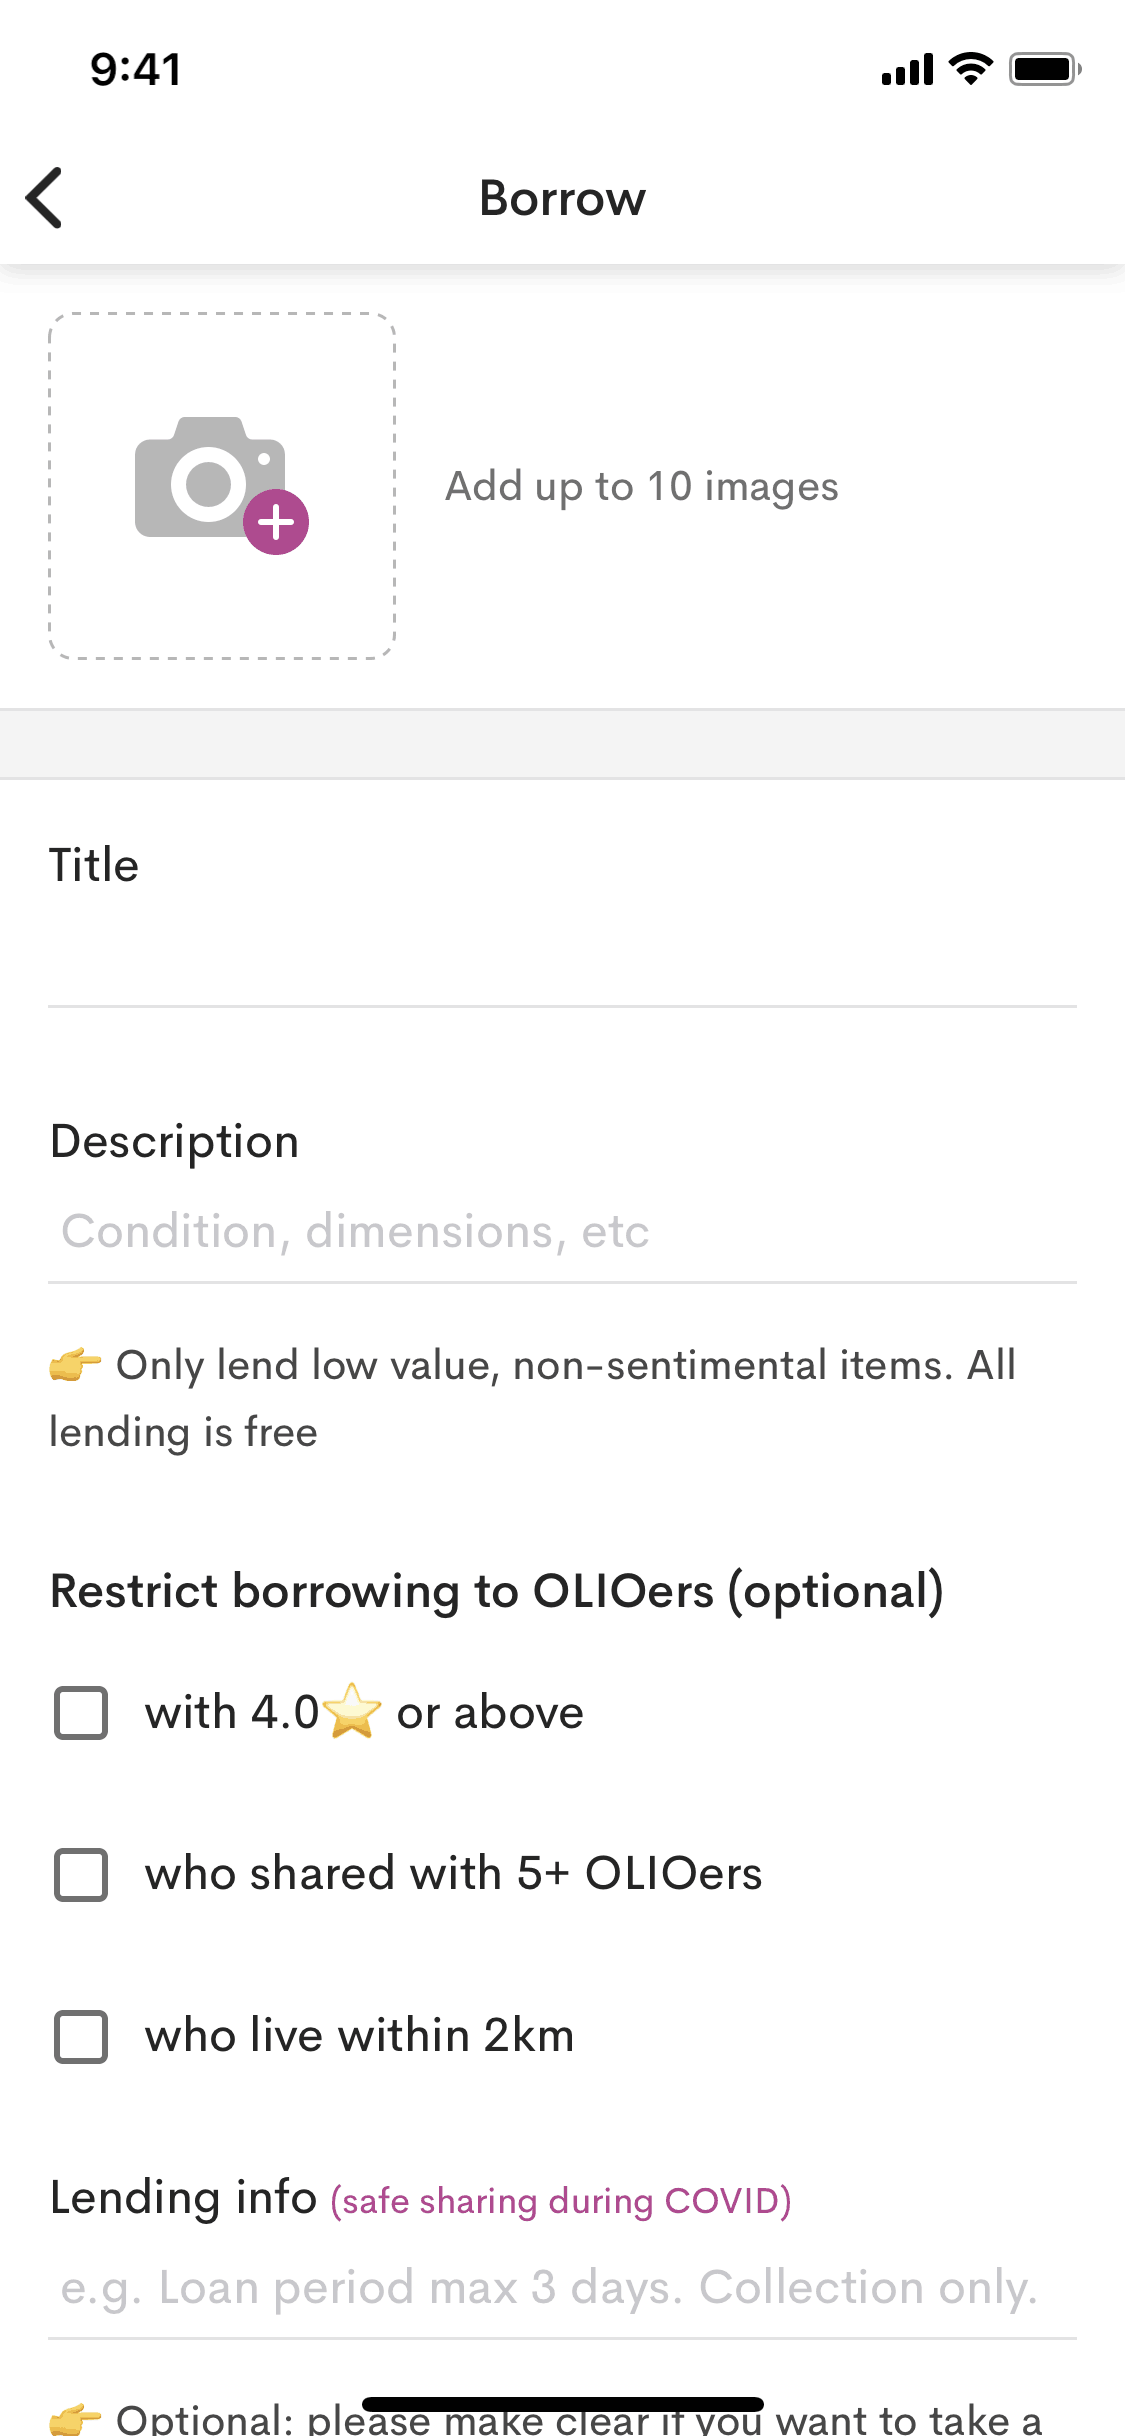Image resolution: width=1125 pixels, height=2436 pixels.
Task: Tap the 9:41 clock in status bar
Action: (136, 70)
